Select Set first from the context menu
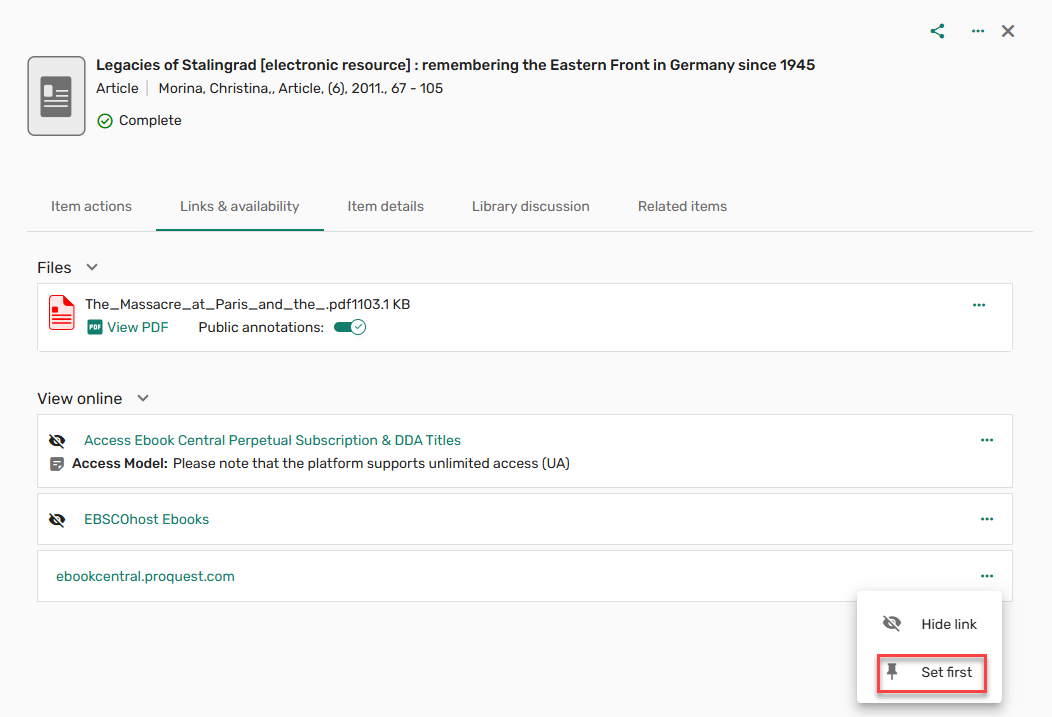Viewport: 1052px width, 717px height. (x=932, y=672)
